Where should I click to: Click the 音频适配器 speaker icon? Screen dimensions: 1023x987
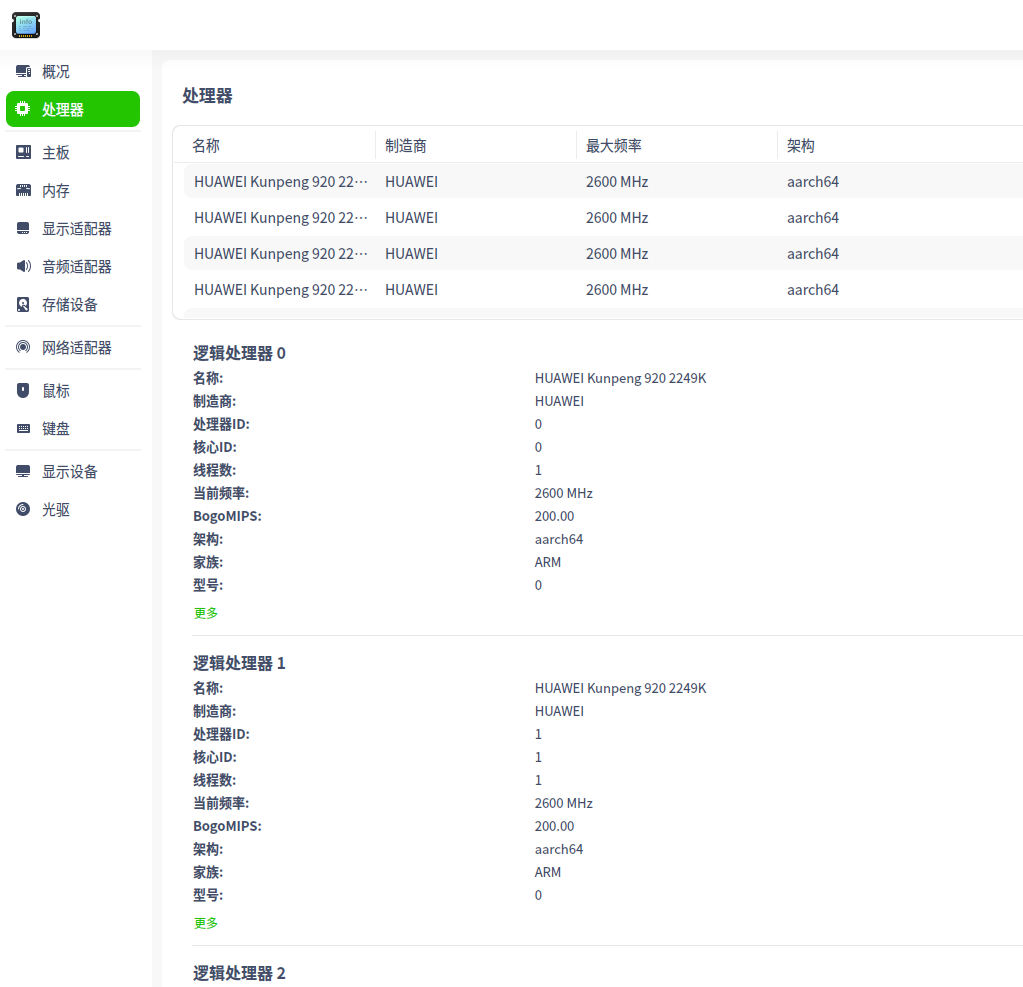point(23,266)
